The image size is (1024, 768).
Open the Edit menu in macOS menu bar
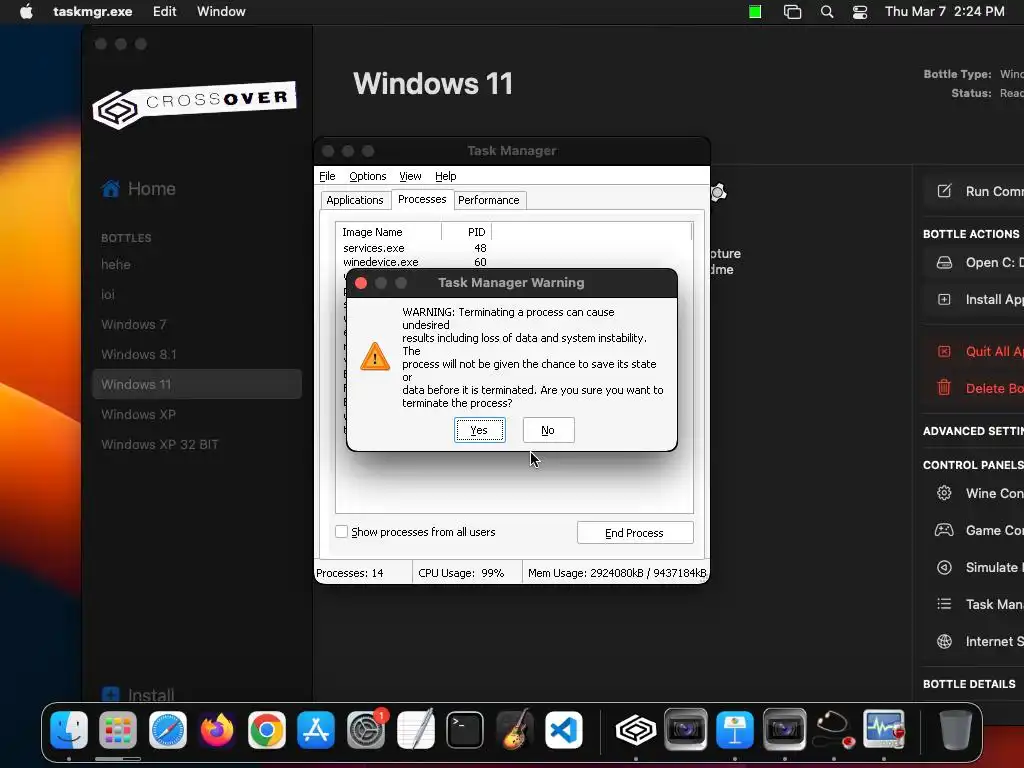point(165,11)
